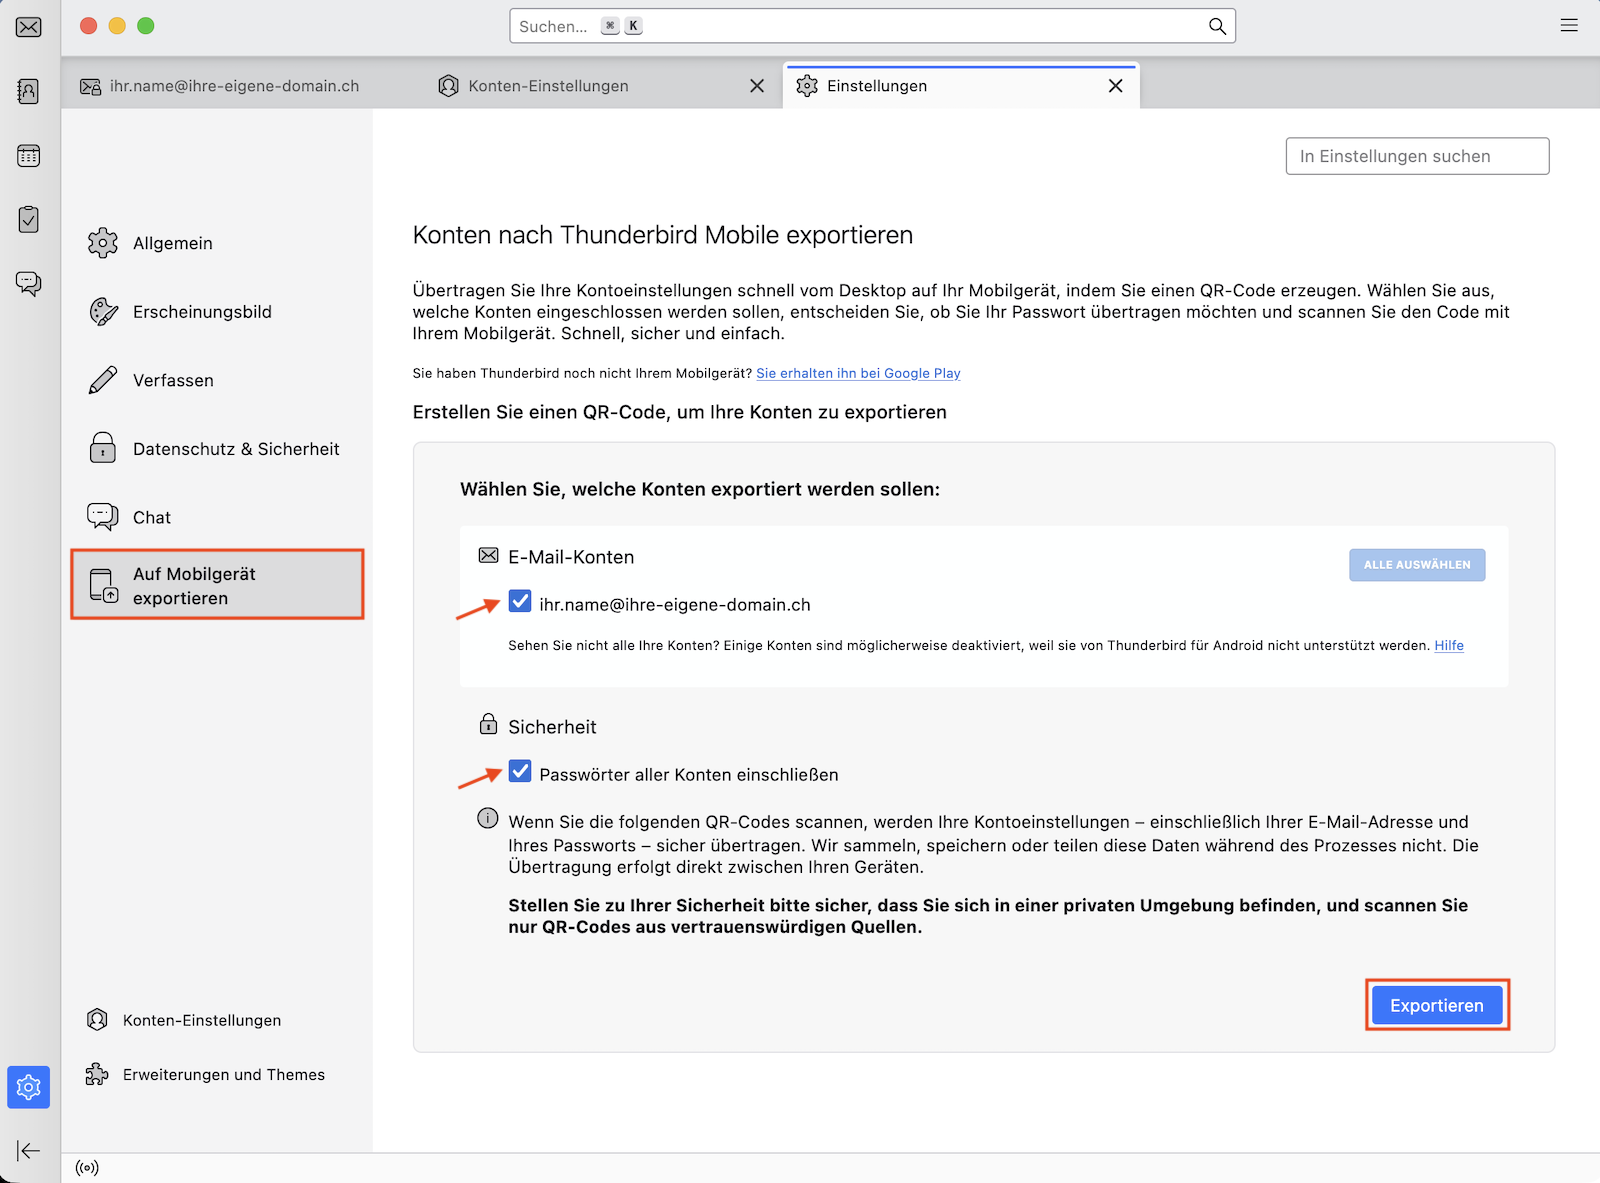Click the info icon beside security notice
The width and height of the screenshot is (1600, 1183).
pos(487,819)
